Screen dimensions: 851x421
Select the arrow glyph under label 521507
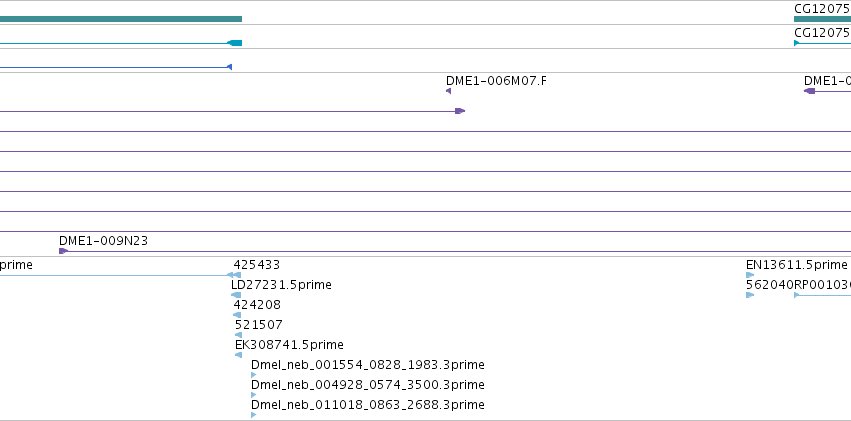238,335
